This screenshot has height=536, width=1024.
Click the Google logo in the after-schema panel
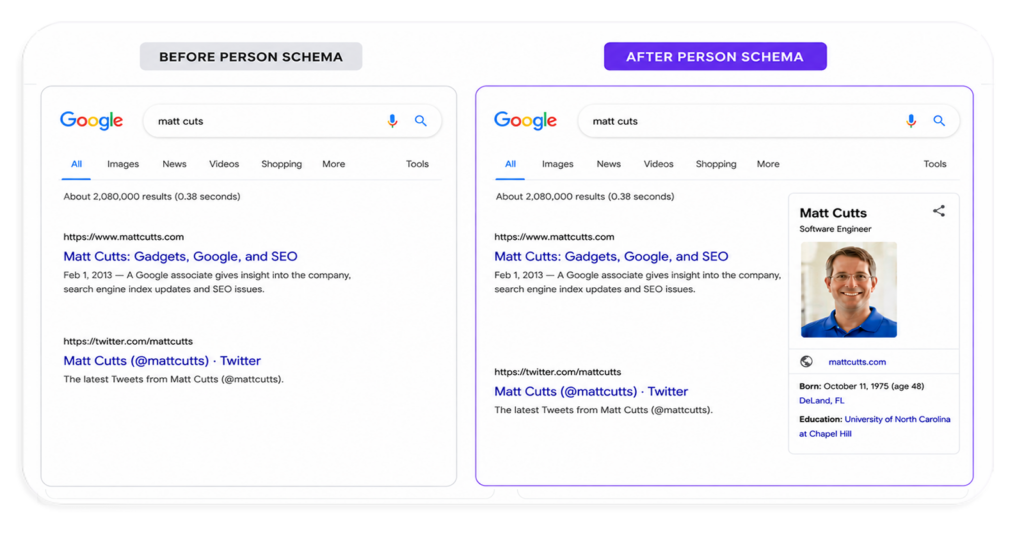526,121
